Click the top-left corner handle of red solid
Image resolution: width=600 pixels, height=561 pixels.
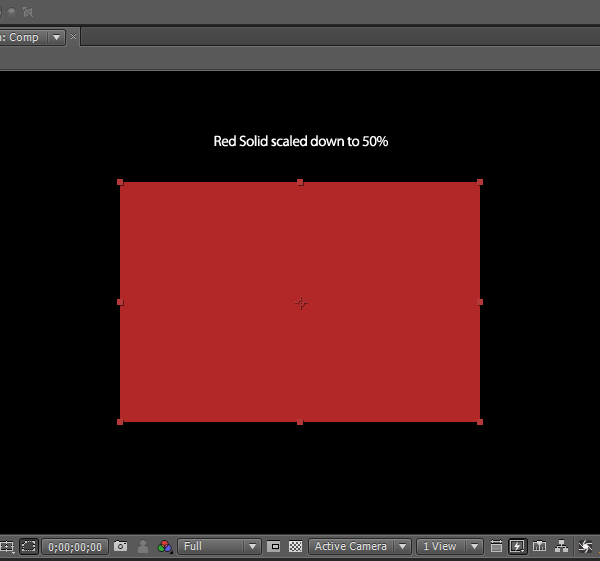coord(120,182)
